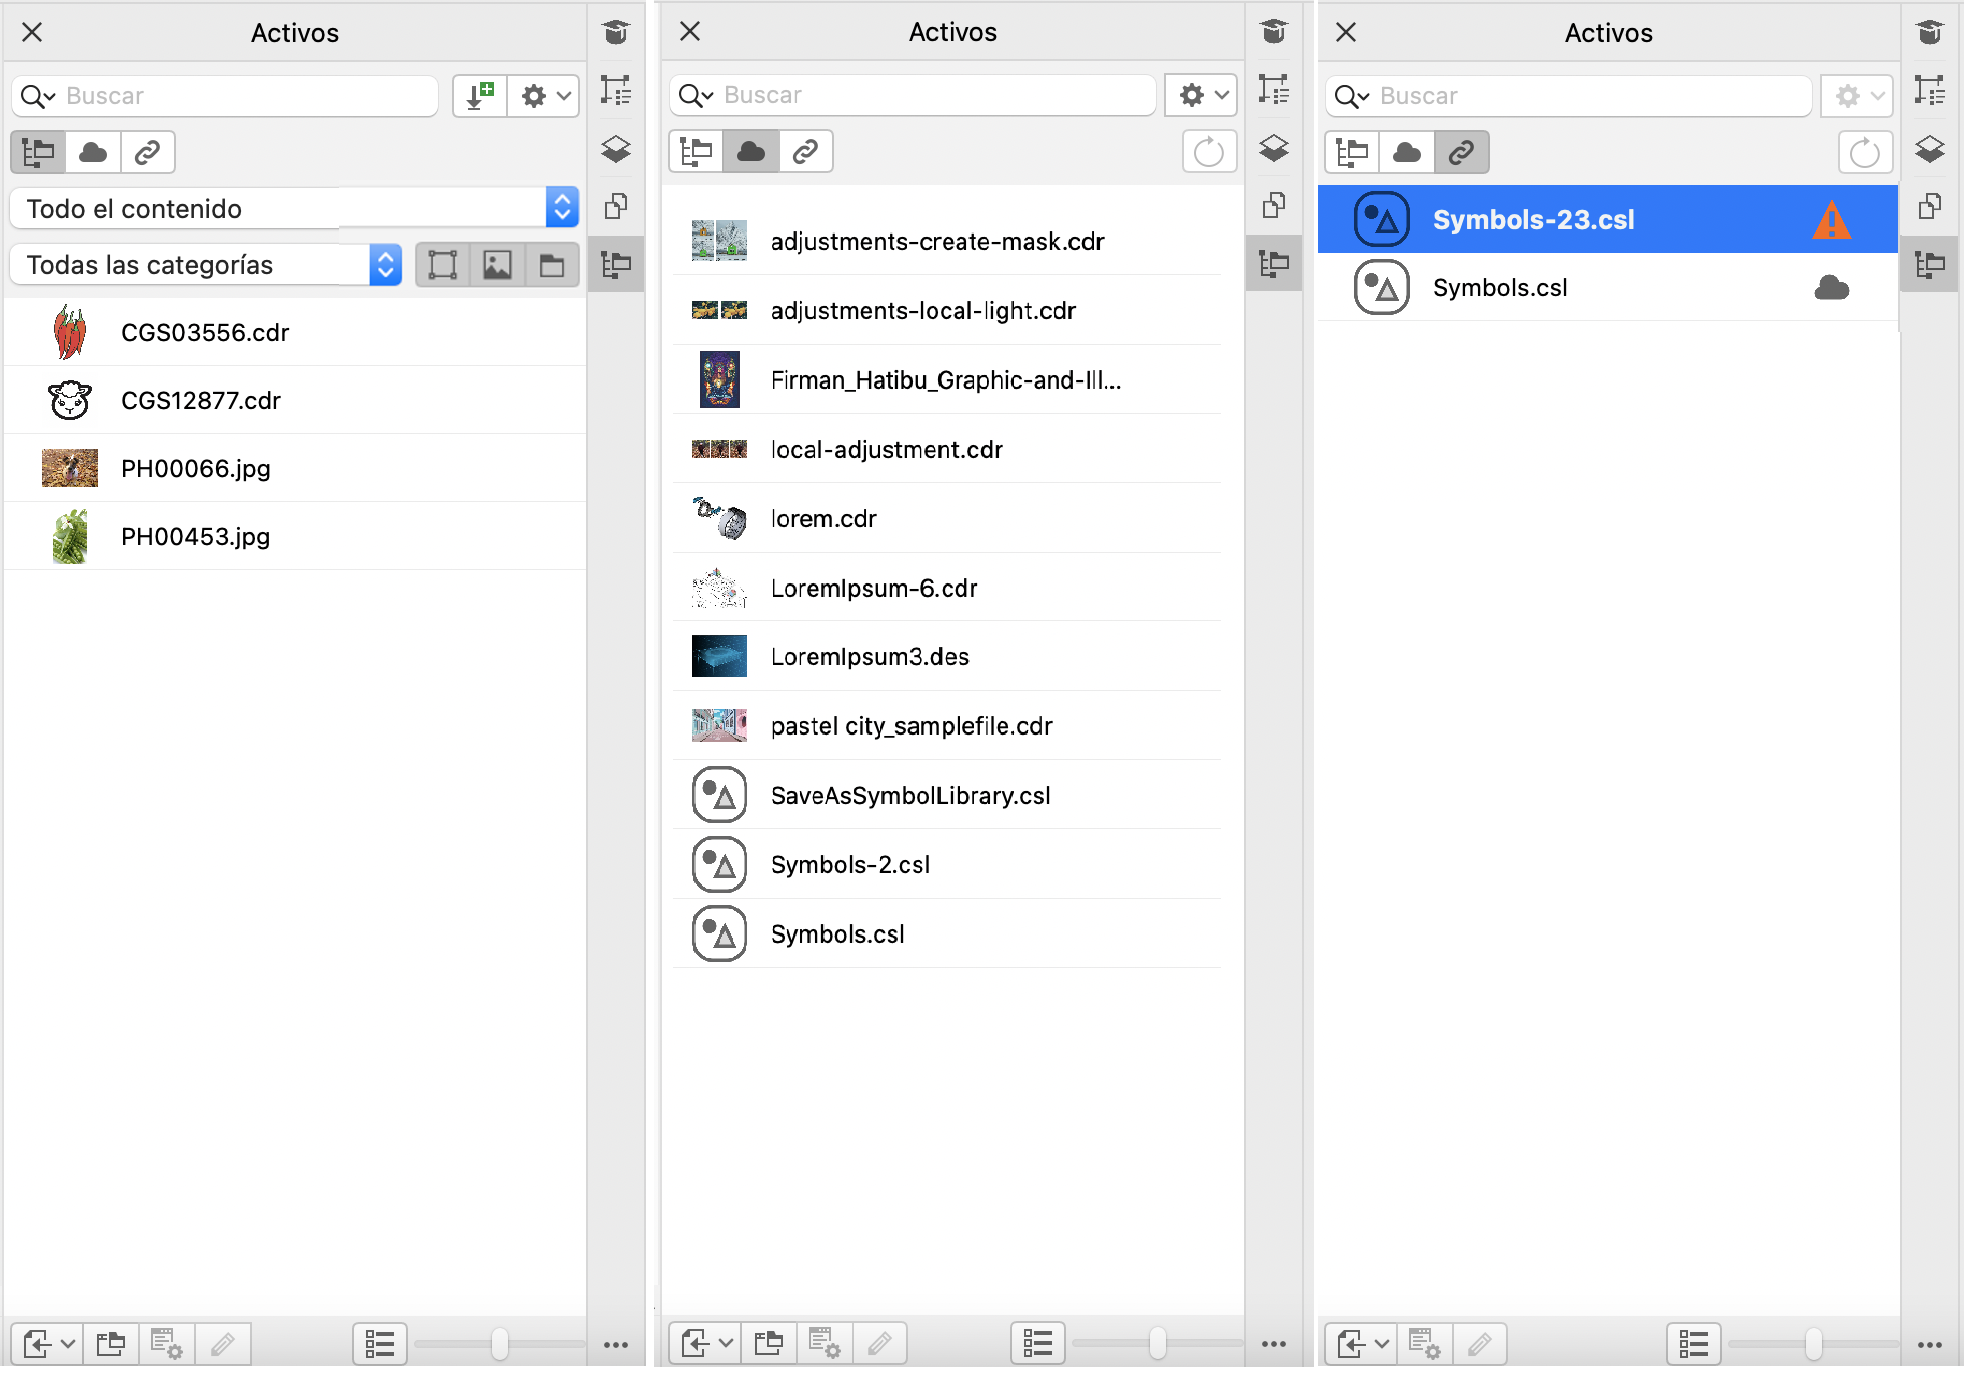The height and width of the screenshot is (1382, 1980).
Task: Open the Learn graduation cap icon in left panel
Action: pos(616,32)
